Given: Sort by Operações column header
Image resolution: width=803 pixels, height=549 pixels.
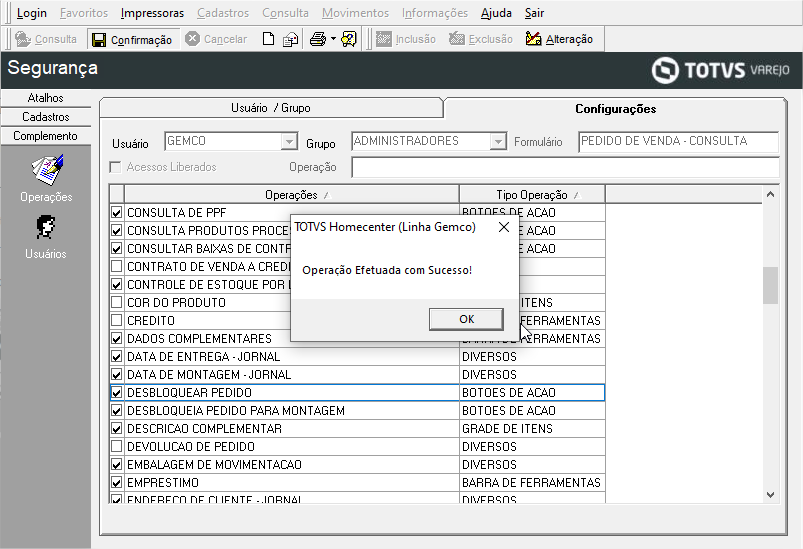Looking at the screenshot, I should click(291, 195).
